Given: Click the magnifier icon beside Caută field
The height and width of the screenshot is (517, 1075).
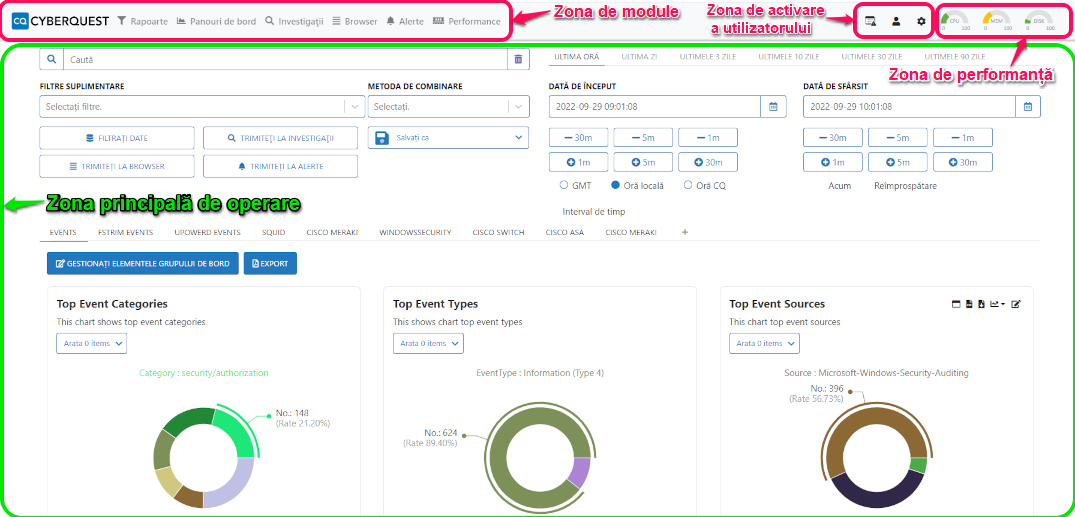Looking at the screenshot, I should pyautogui.click(x=51, y=60).
